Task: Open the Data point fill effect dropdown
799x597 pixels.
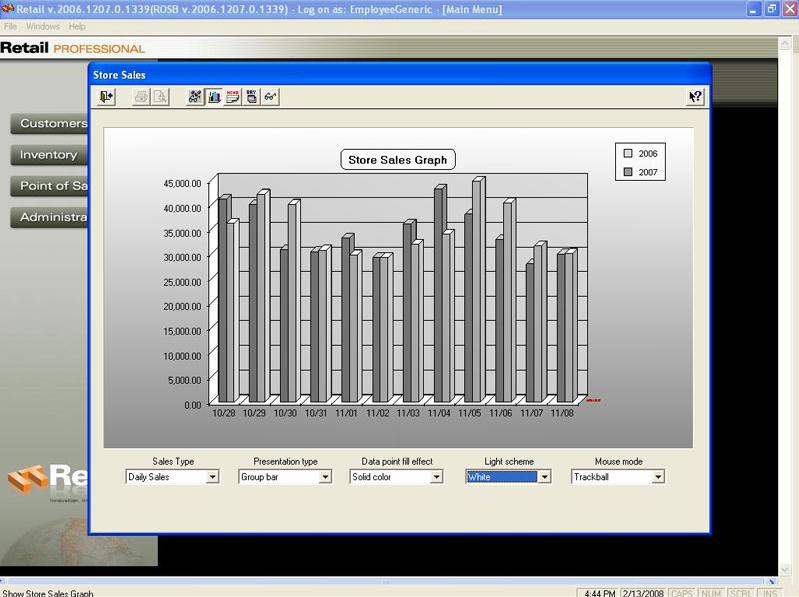Action: tap(436, 477)
